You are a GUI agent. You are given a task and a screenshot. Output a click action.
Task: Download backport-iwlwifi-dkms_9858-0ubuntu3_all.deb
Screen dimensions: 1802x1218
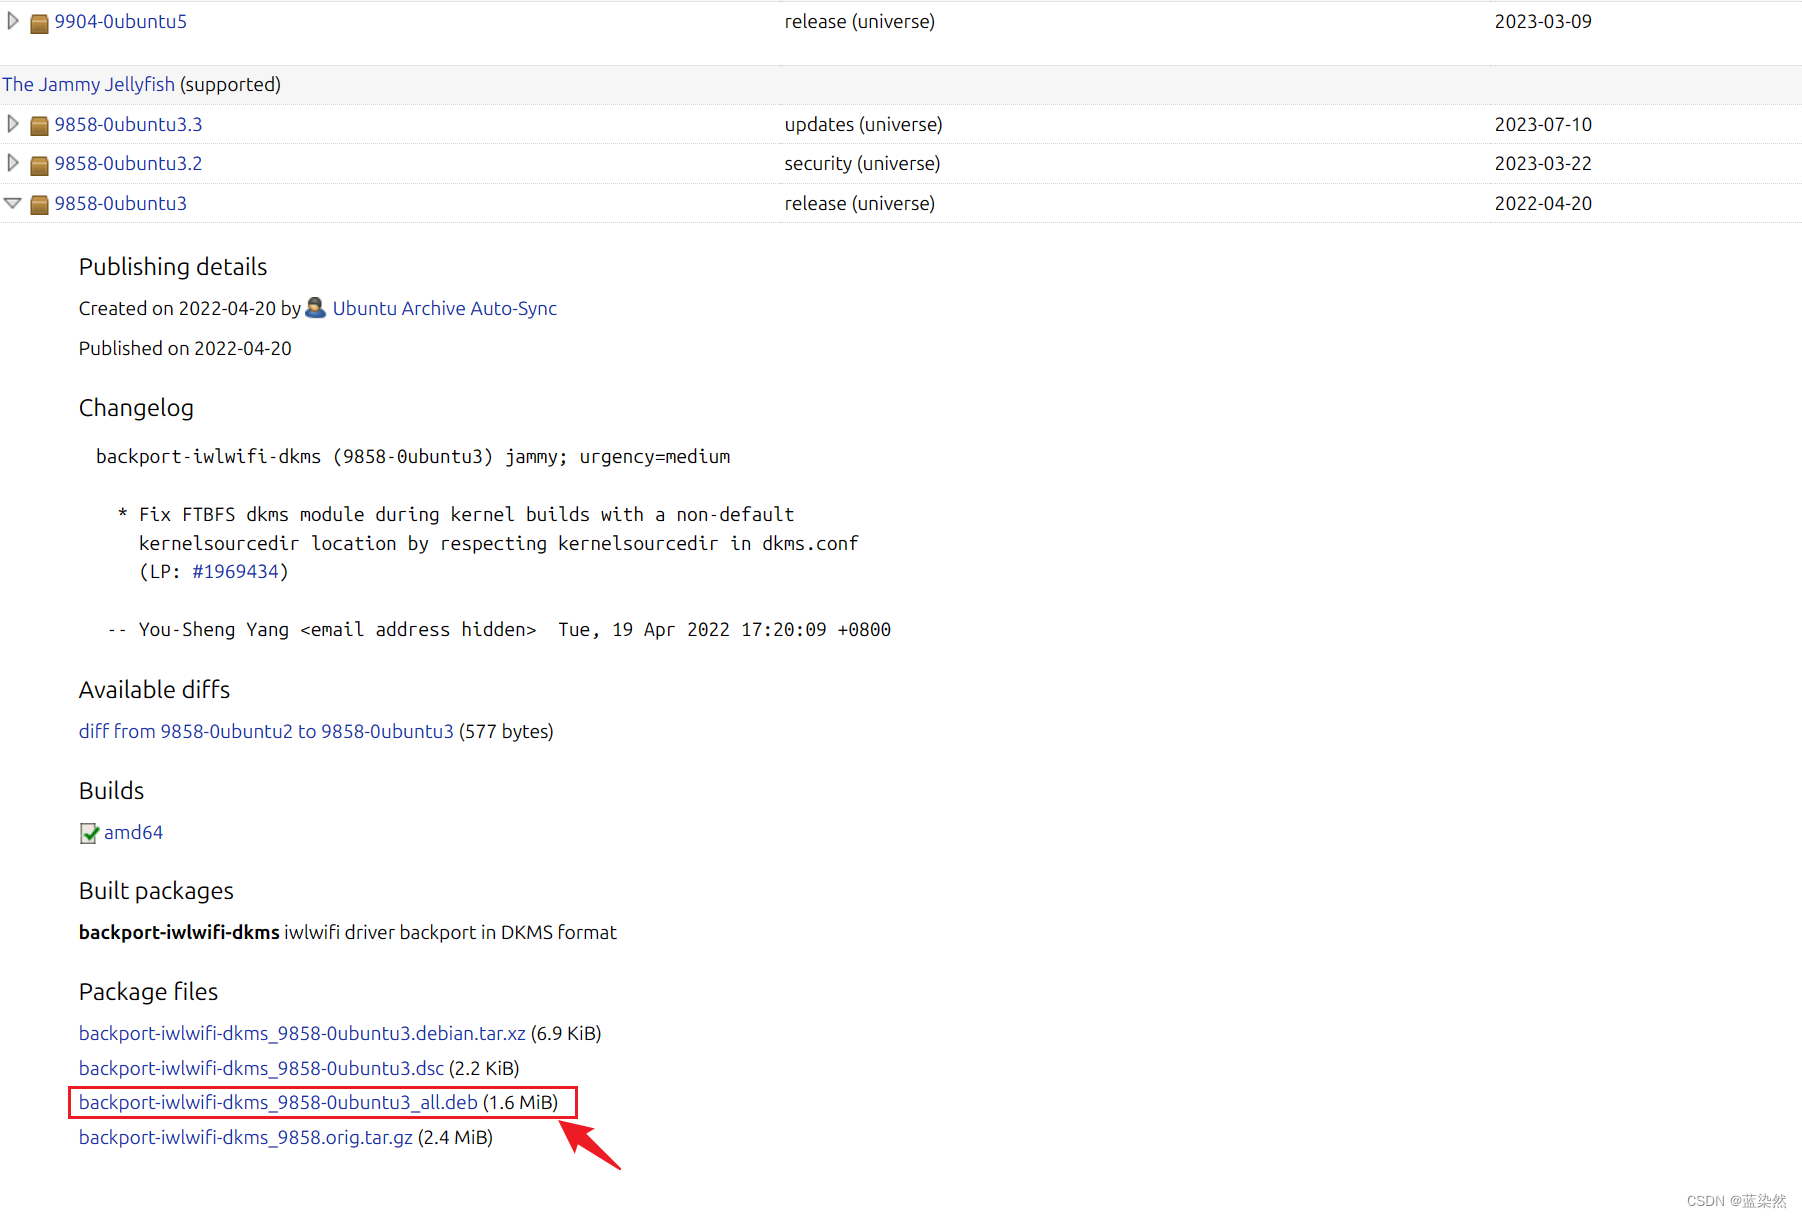tap(278, 1102)
